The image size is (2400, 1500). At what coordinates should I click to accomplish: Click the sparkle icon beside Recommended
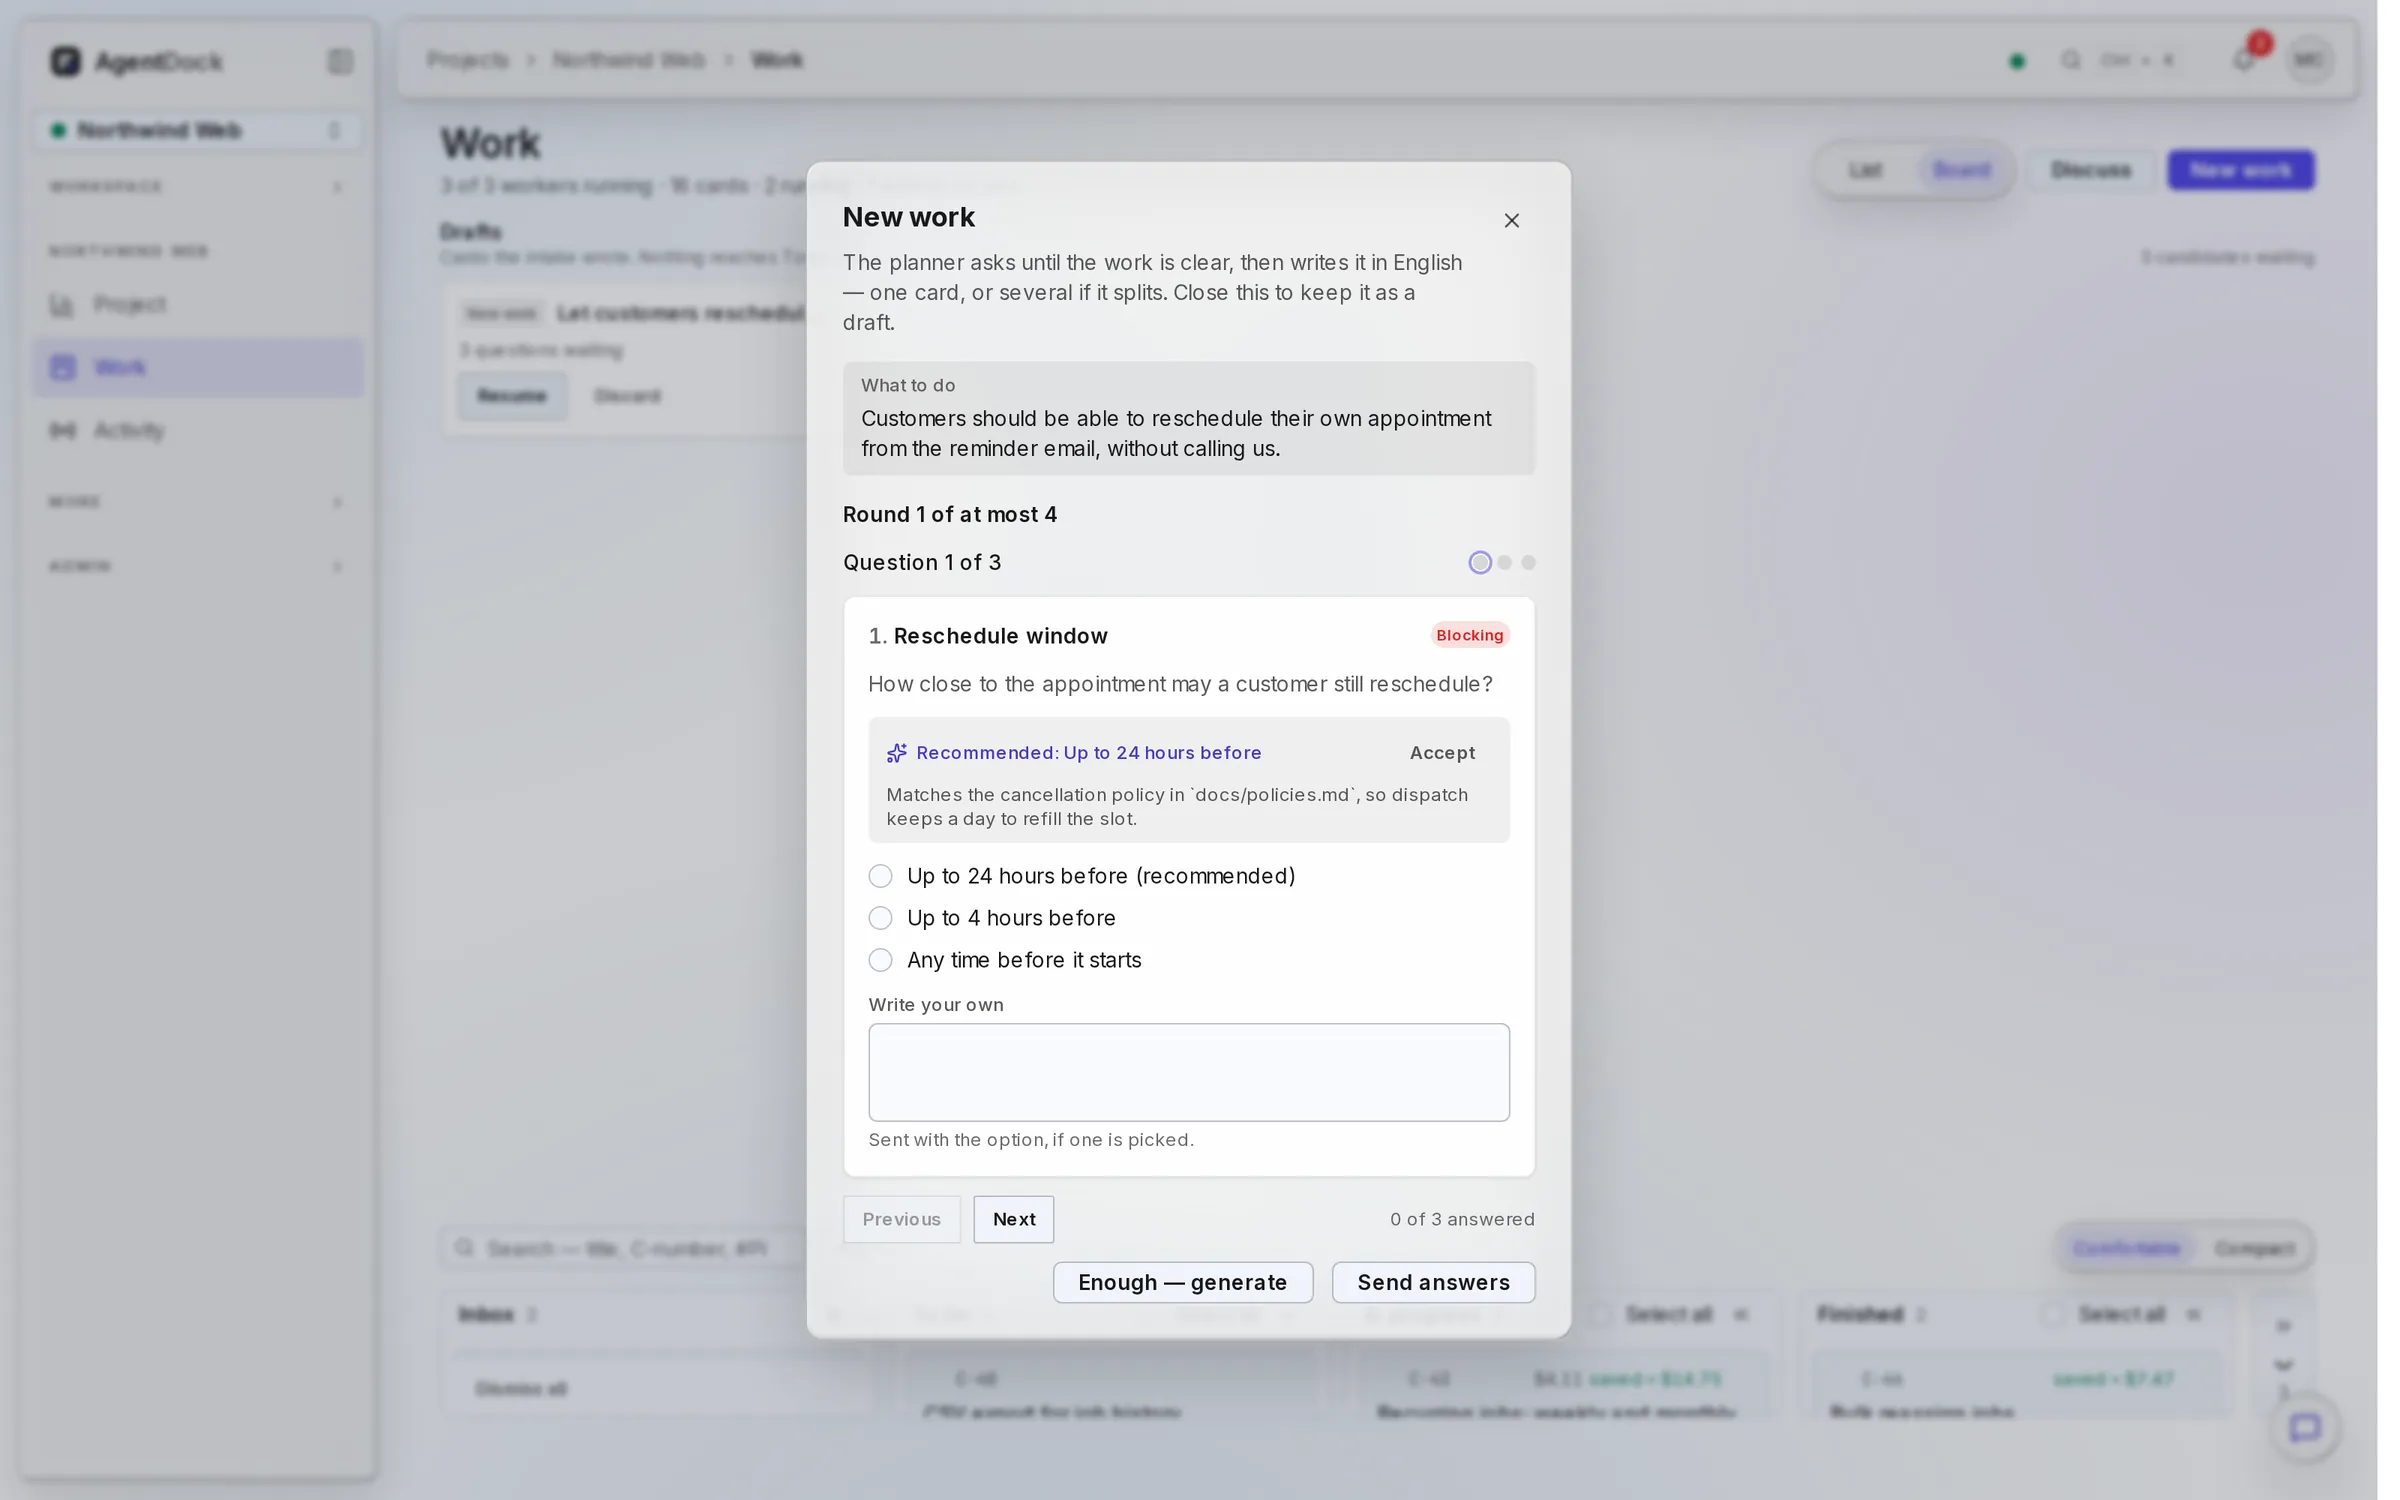tap(896, 753)
